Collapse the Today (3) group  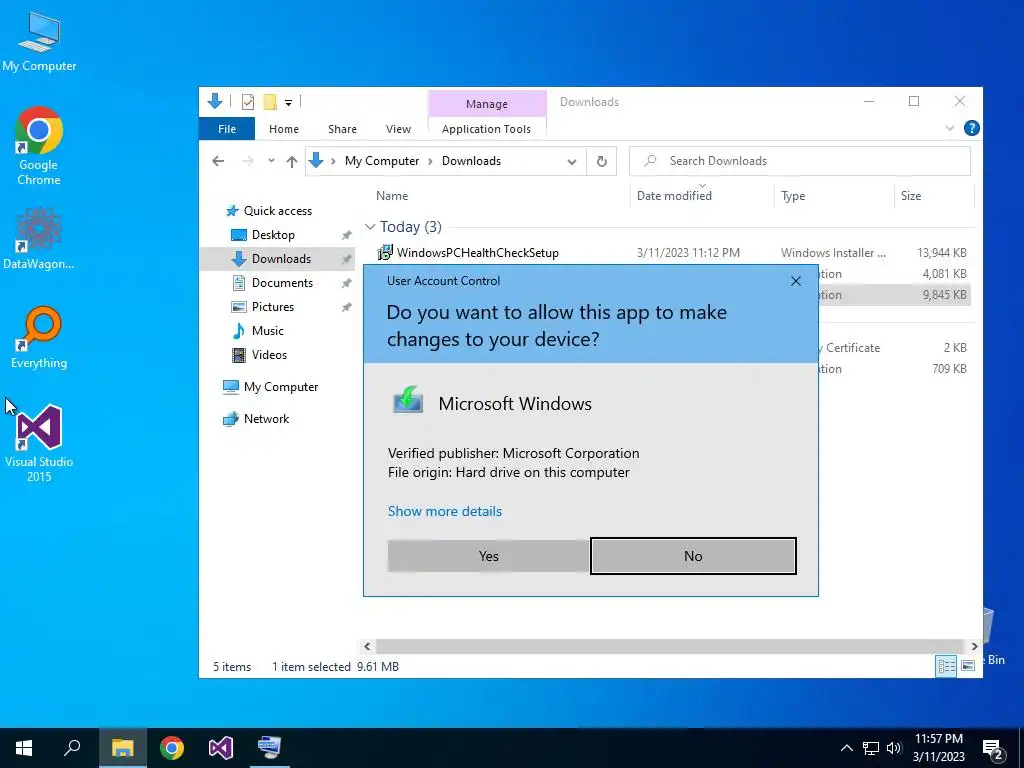(370, 227)
